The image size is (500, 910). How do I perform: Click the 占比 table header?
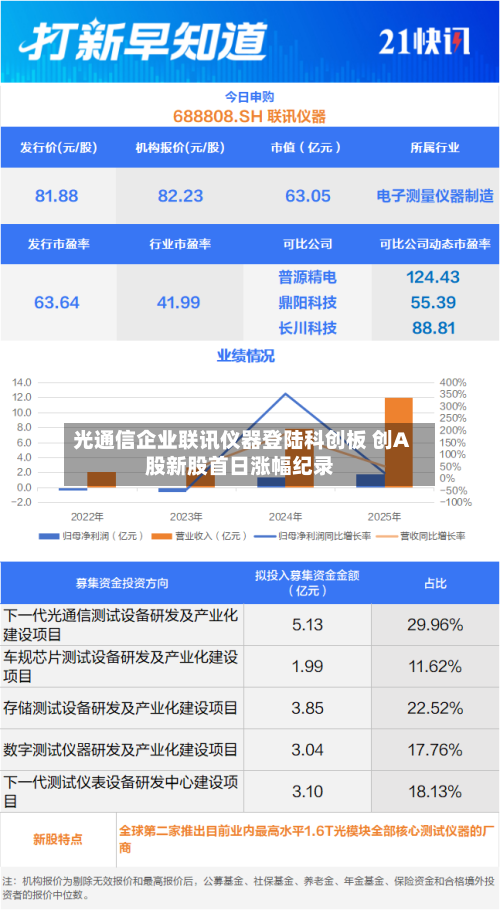[435, 583]
